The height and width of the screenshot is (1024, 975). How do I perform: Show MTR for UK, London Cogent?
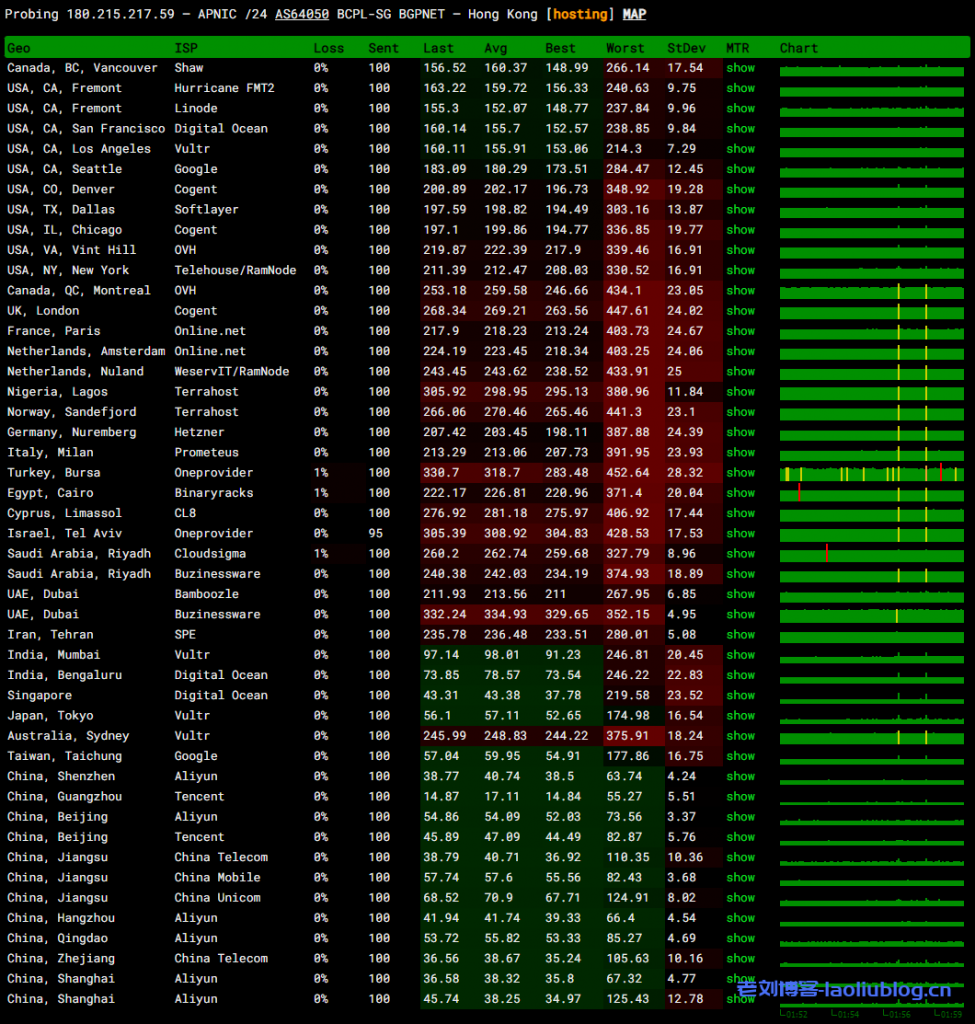pos(740,311)
